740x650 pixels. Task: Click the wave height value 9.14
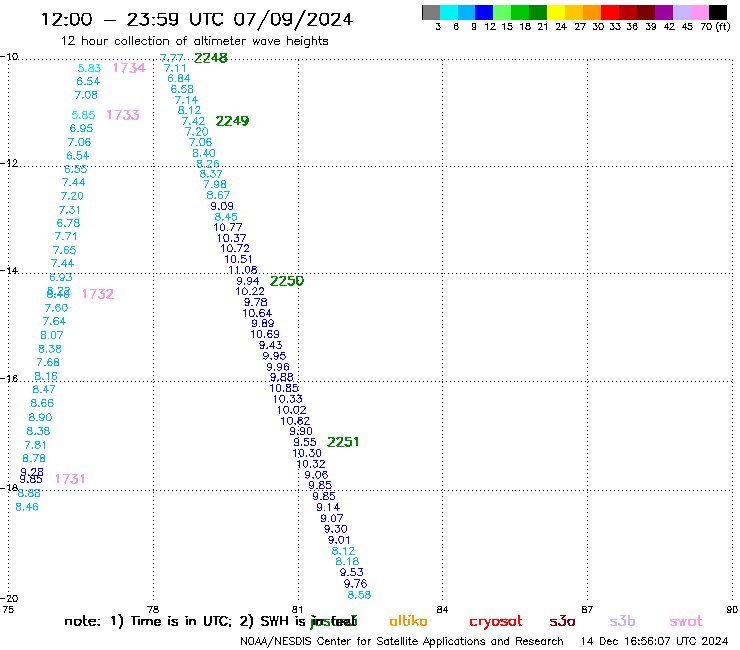pos(328,507)
